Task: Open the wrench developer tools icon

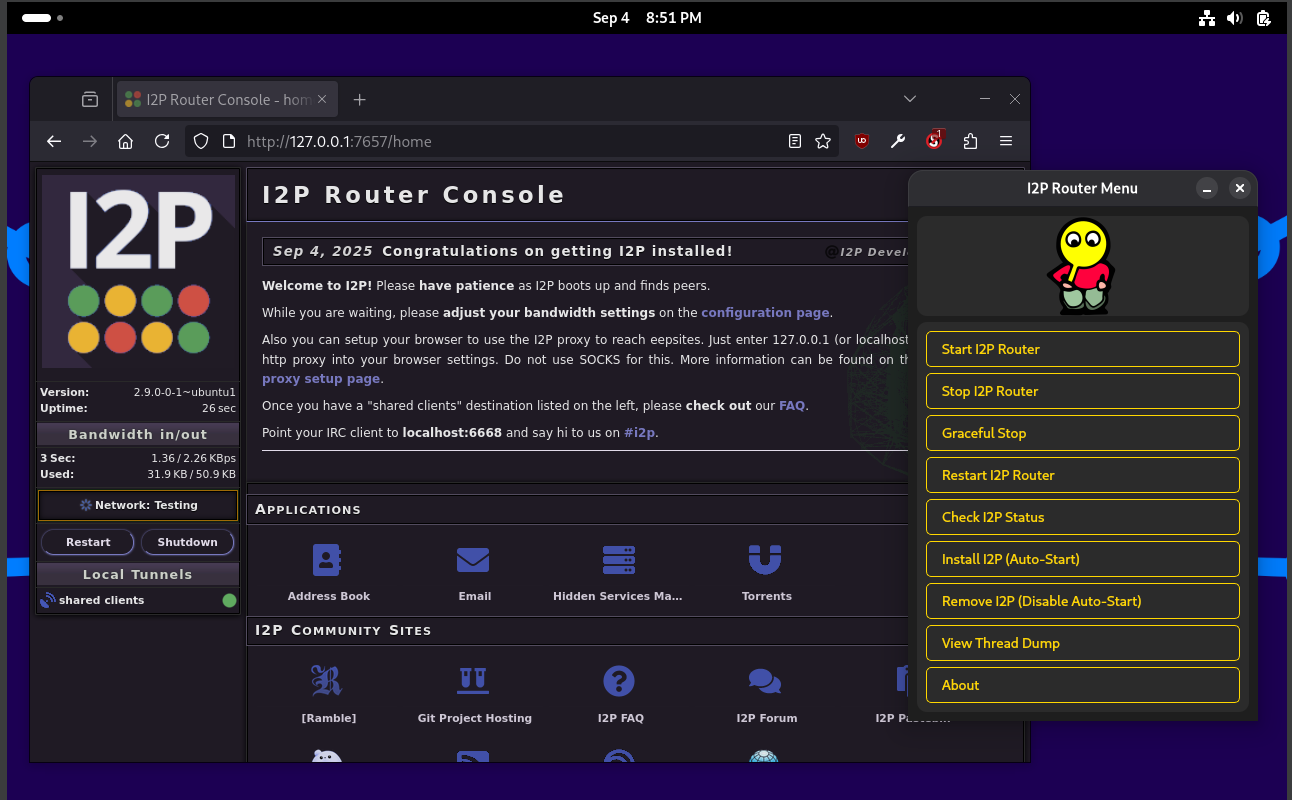Action: 898,141
